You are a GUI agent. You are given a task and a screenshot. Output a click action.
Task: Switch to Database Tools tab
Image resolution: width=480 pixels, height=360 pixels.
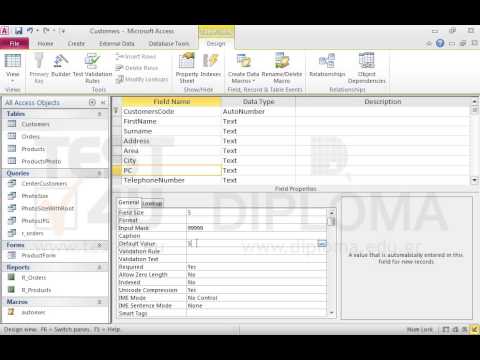[x=169, y=44]
